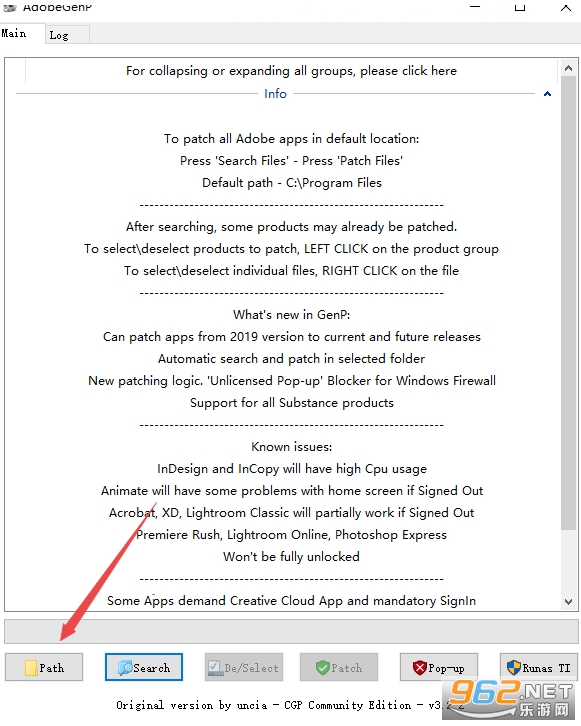The height and width of the screenshot is (726, 581).
Task: Maximize the AdobeGenP window
Action: point(520,7)
